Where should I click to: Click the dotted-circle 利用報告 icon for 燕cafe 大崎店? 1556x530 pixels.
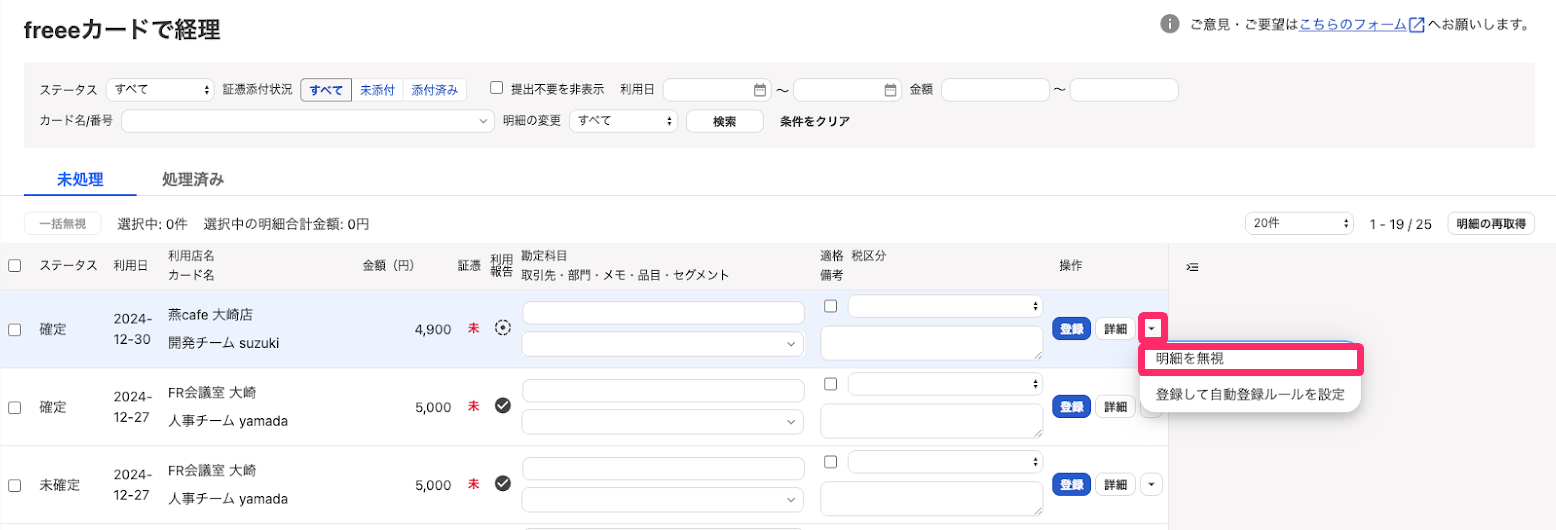[x=503, y=328]
